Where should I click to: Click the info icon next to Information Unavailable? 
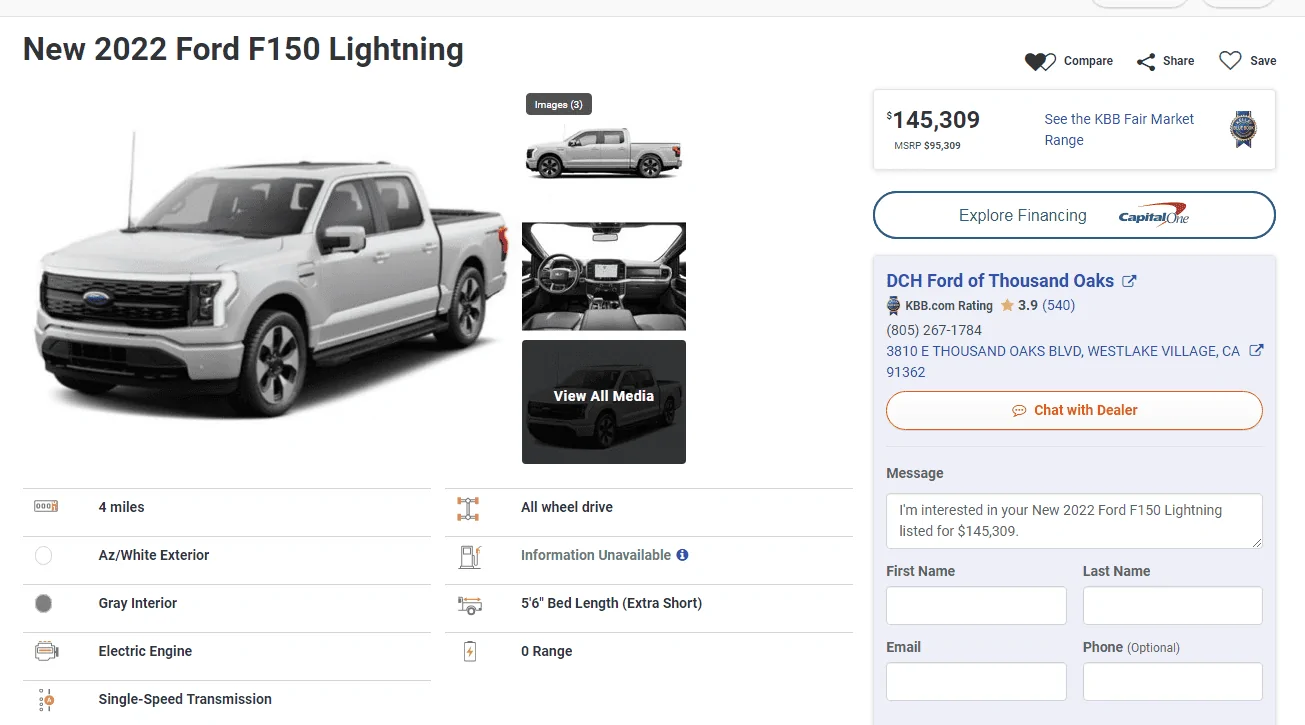682,555
